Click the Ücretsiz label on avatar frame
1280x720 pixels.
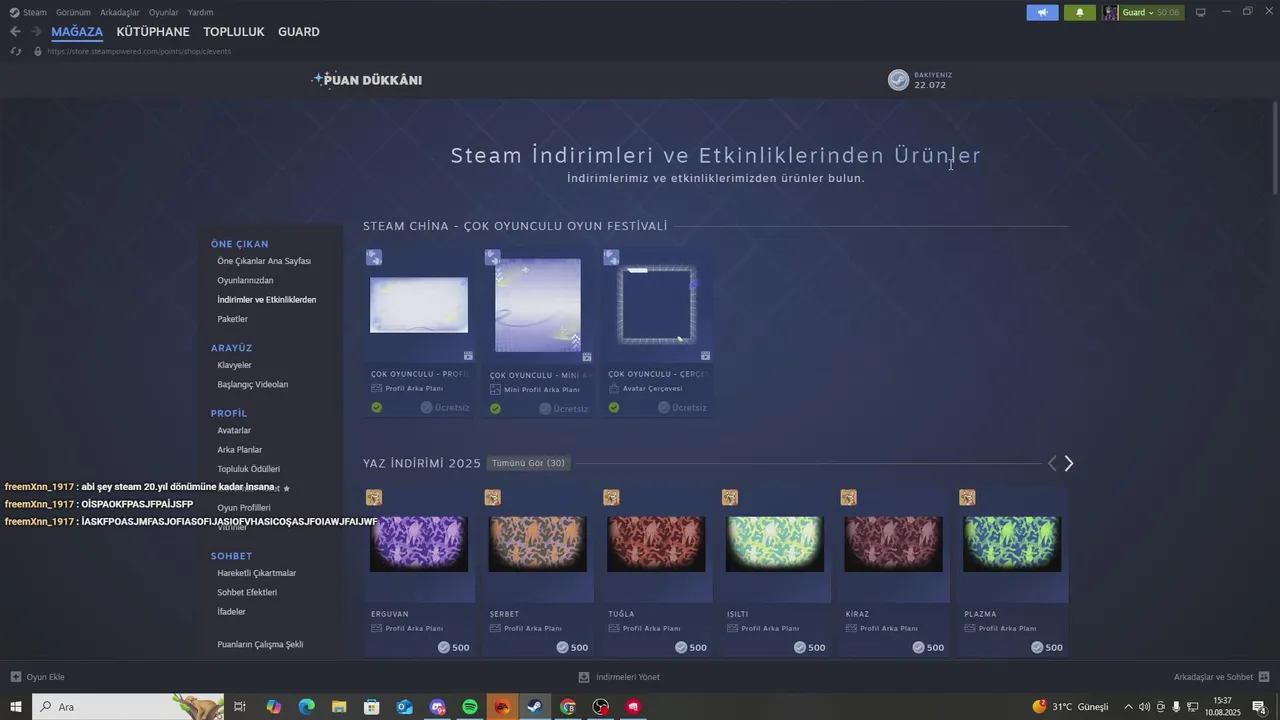(683, 407)
